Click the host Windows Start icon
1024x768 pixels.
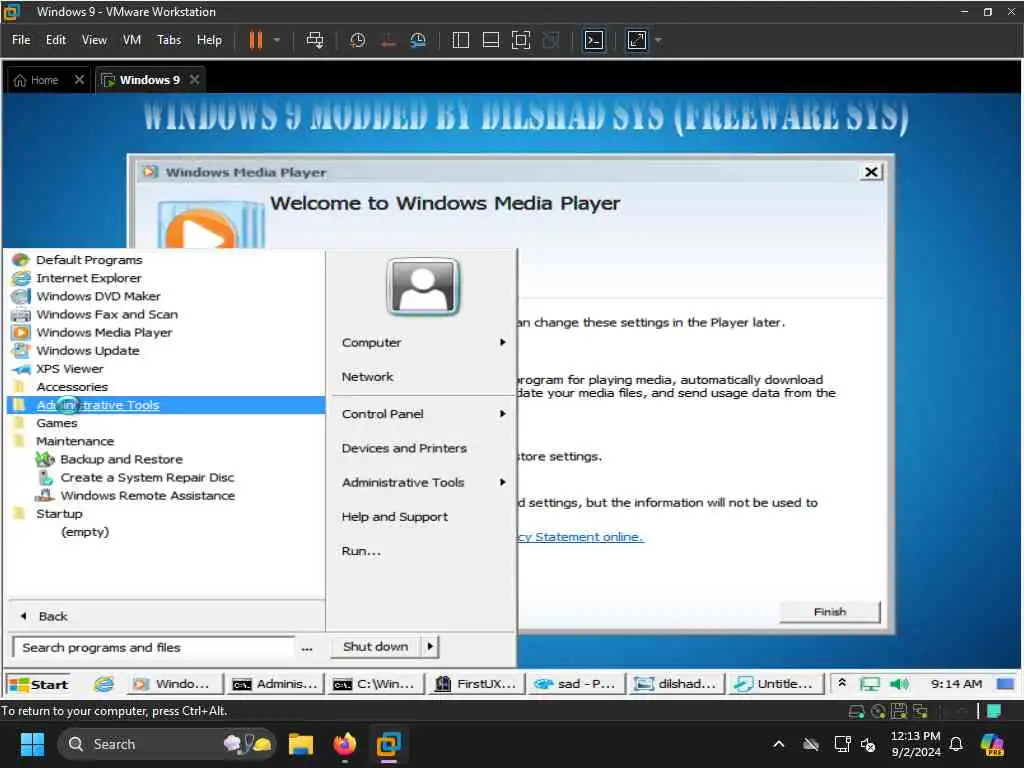[32, 744]
